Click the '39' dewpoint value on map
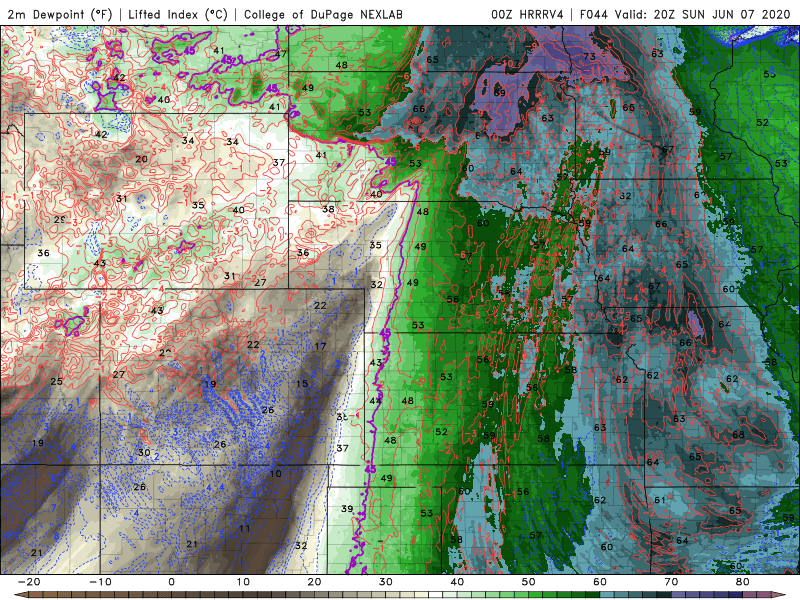Viewport: 800px width, 600px height. click(347, 509)
